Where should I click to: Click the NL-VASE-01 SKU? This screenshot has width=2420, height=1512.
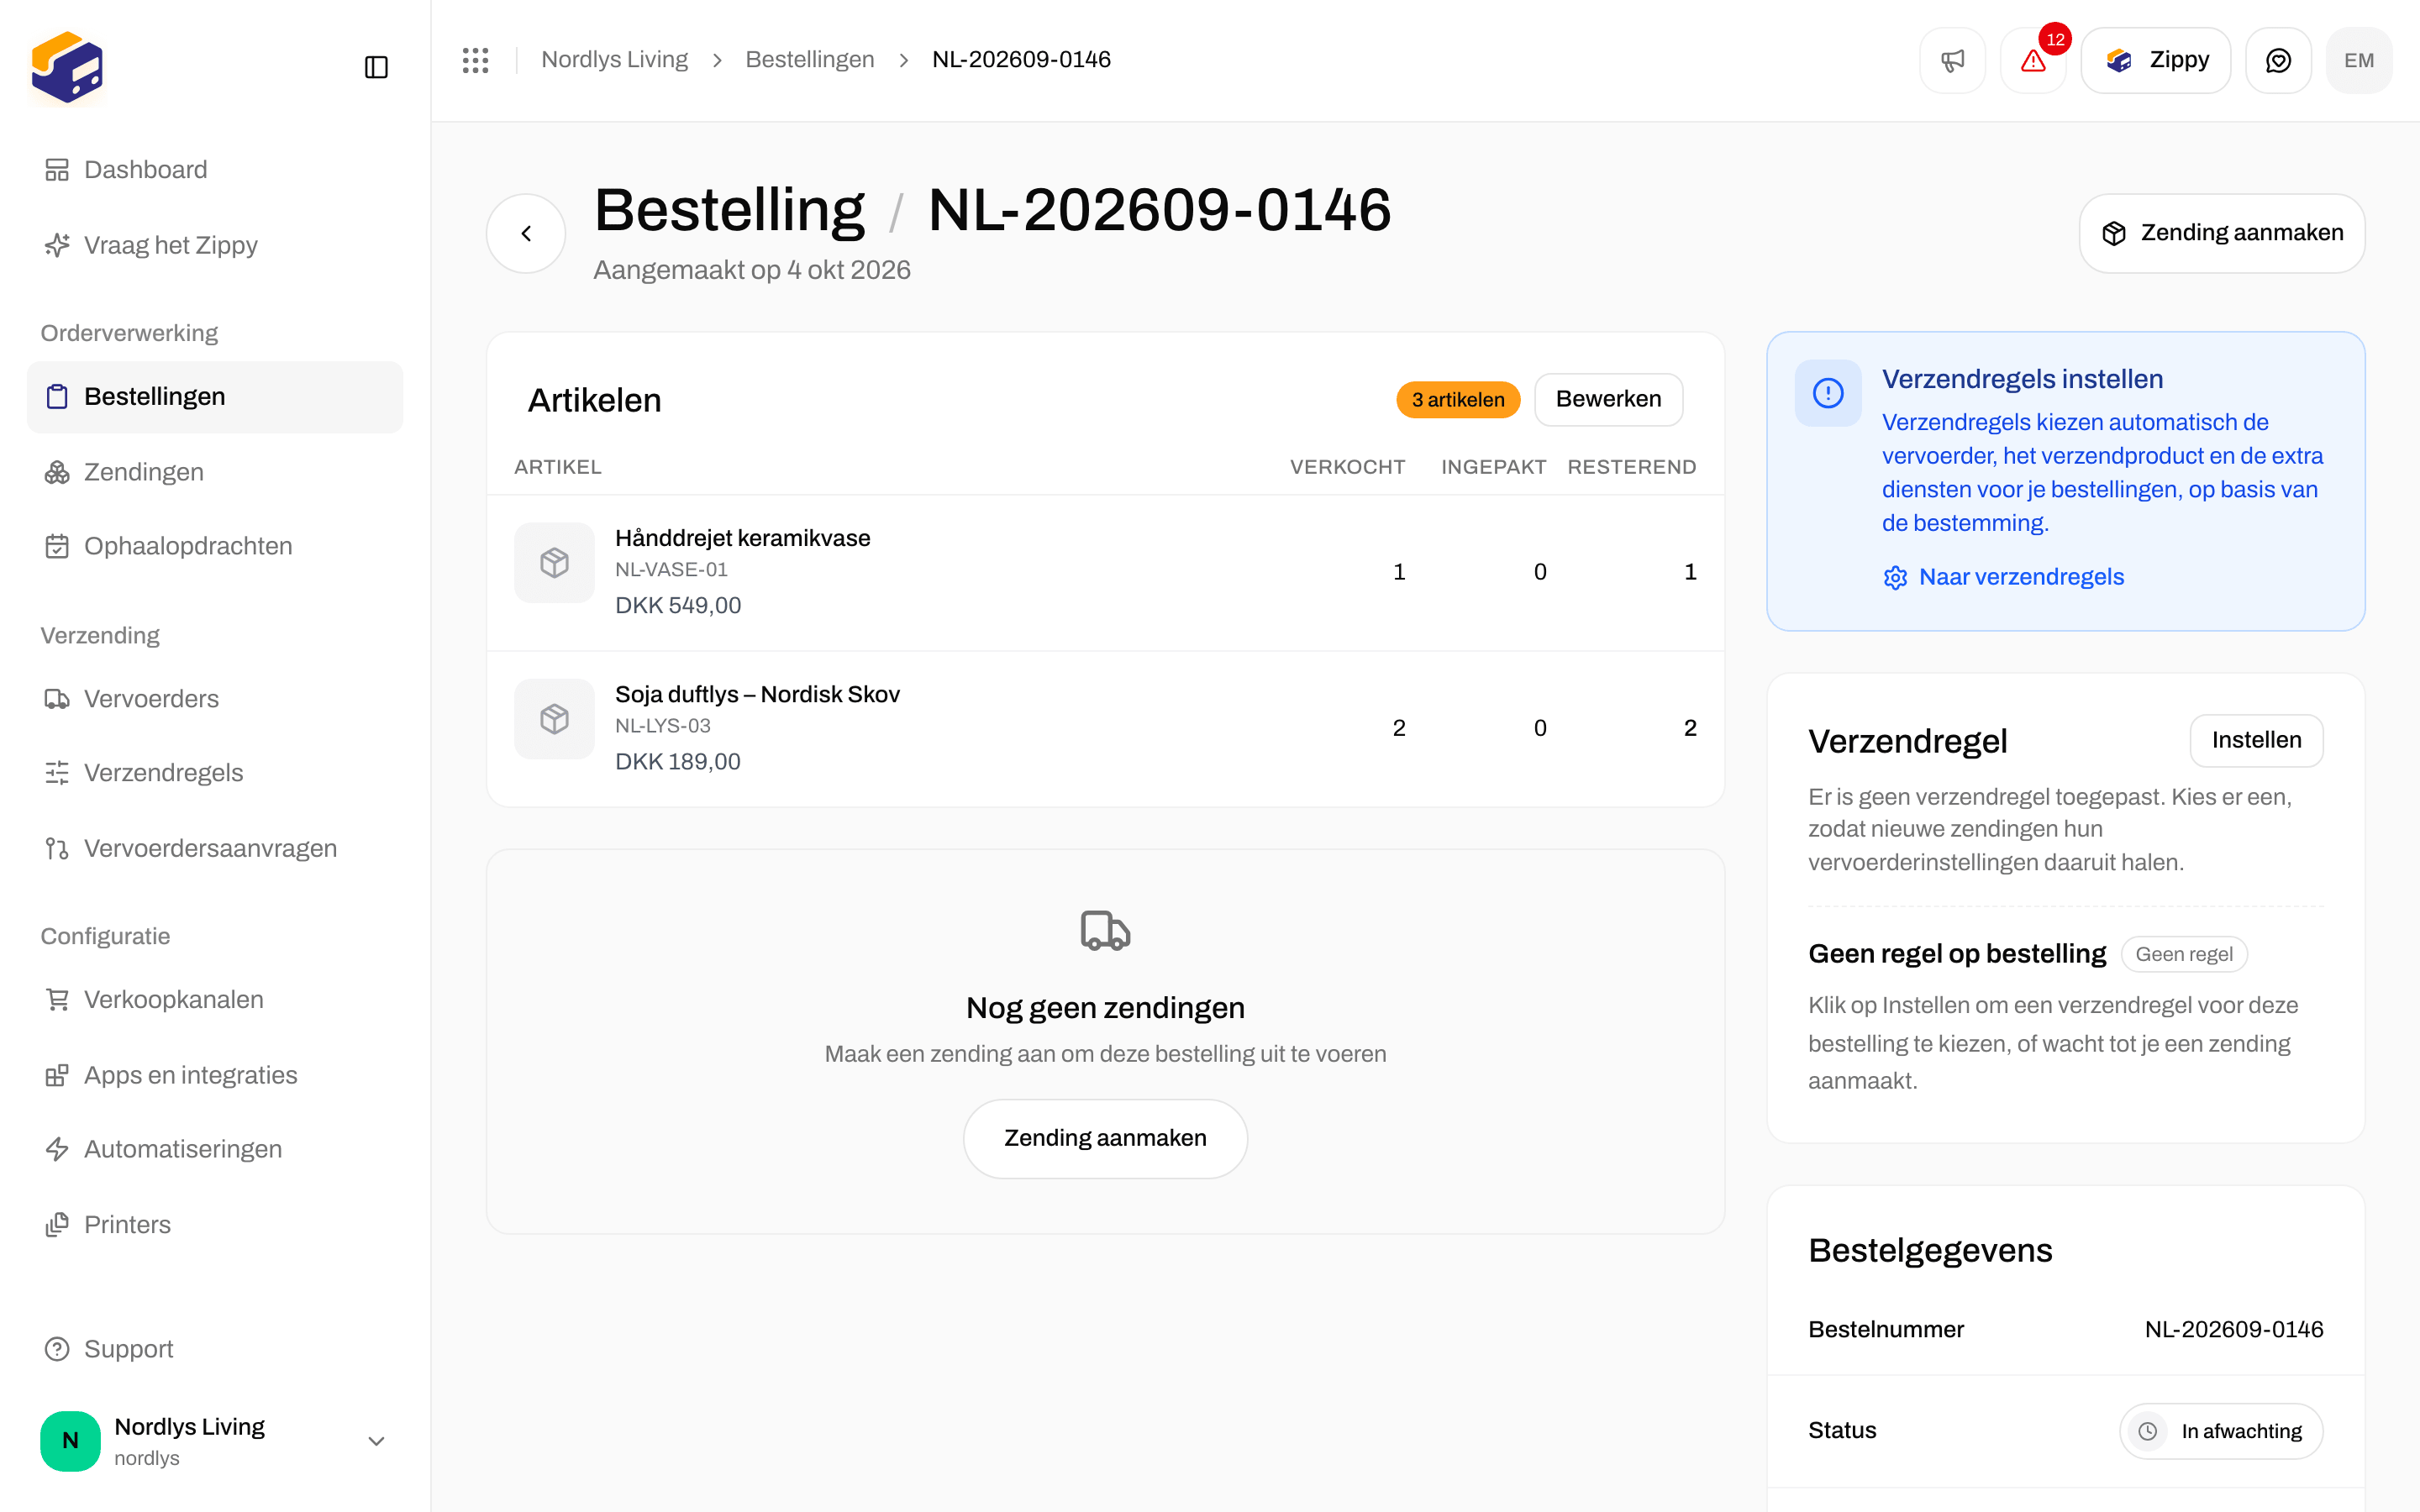click(x=671, y=569)
